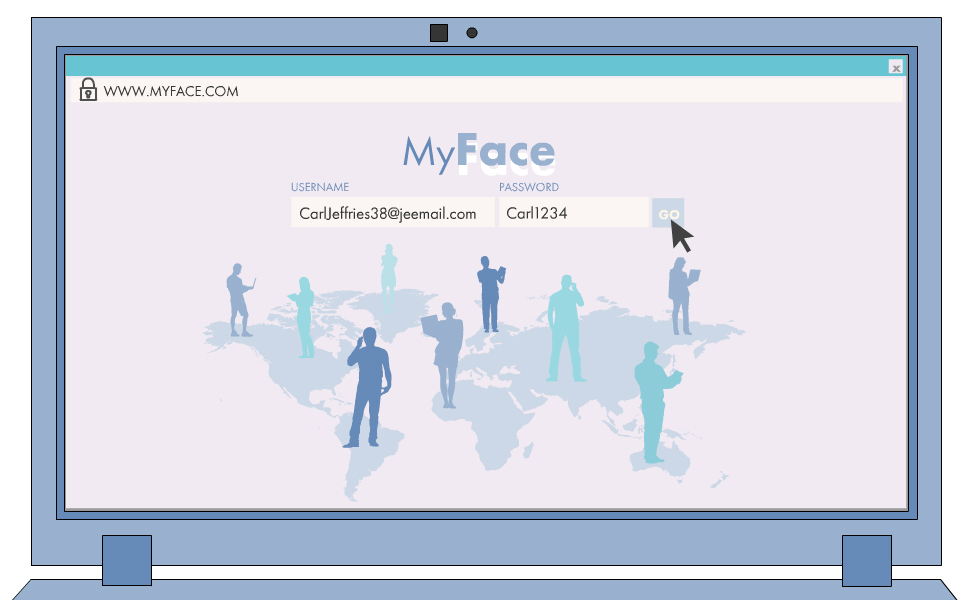This screenshot has height=600, width=980.
Task: Click the WWW.MYFACE.COM address bar
Action: point(172,91)
